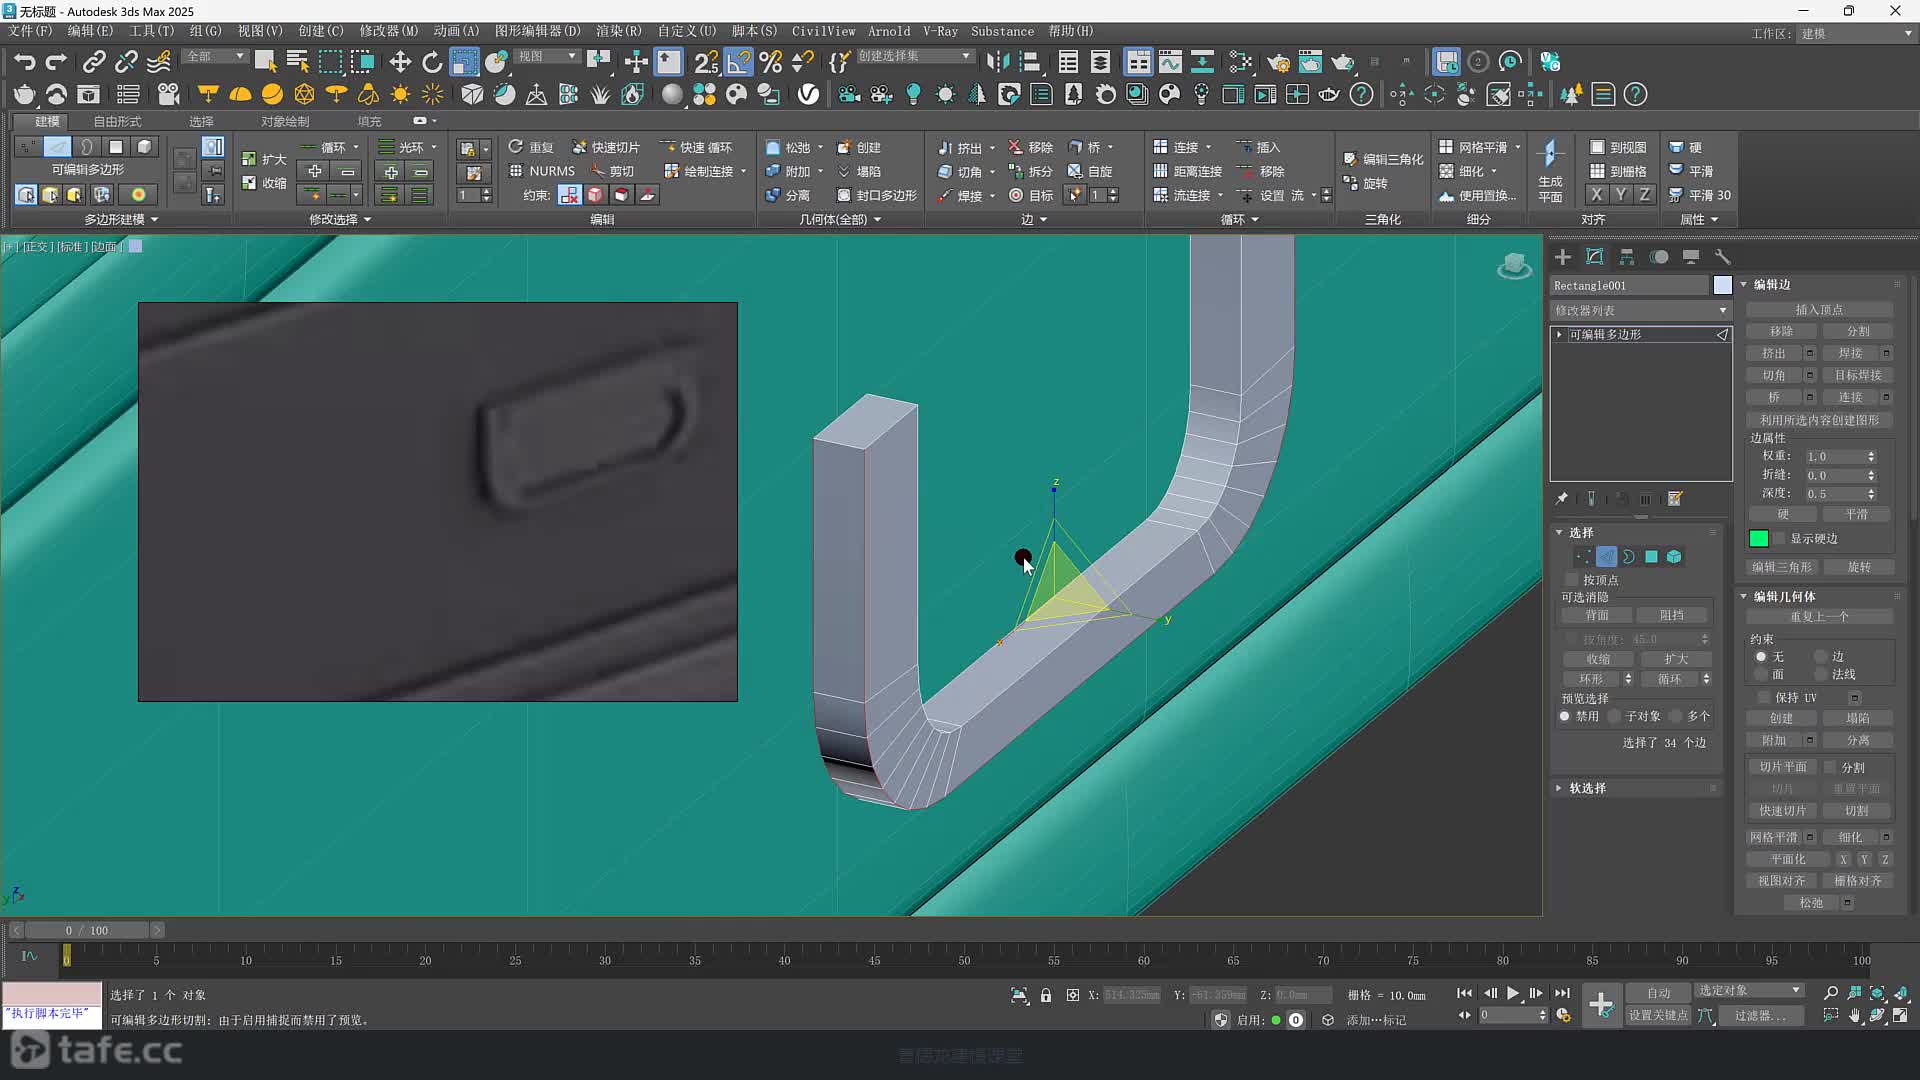Create a teapot primitive from toolbar
1920x1080 pixels.
pos(24,94)
